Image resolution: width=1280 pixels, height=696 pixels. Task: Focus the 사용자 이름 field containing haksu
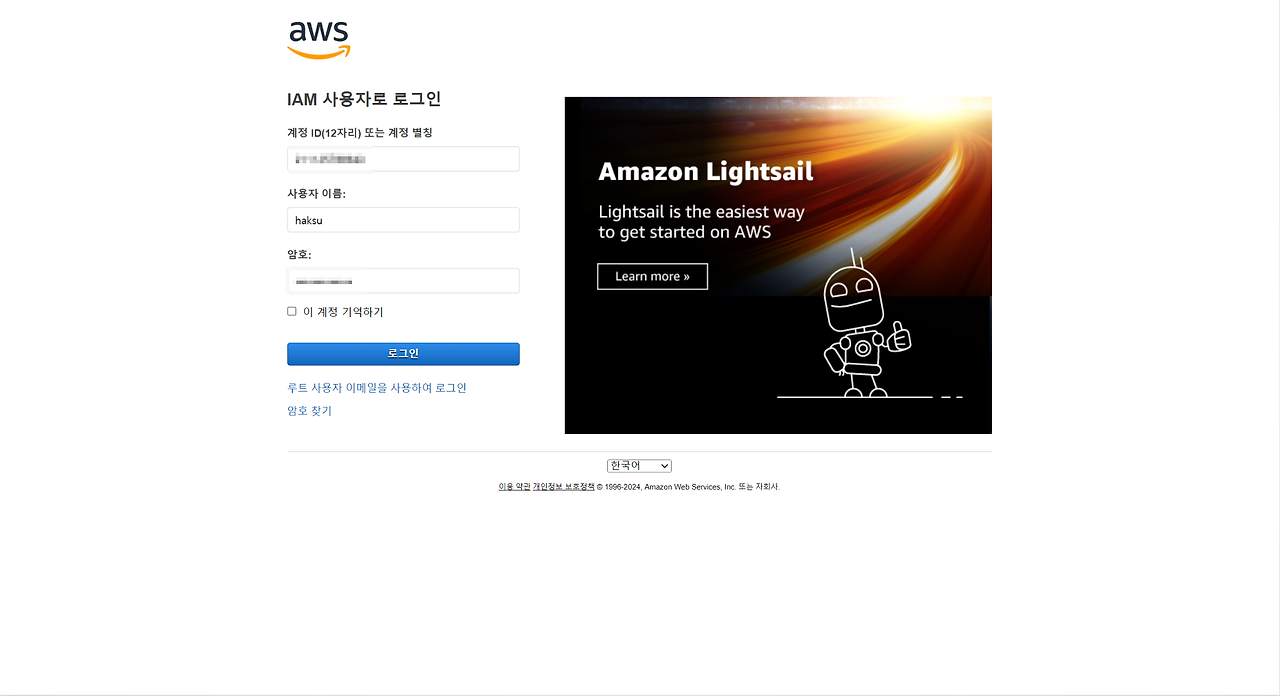point(403,220)
